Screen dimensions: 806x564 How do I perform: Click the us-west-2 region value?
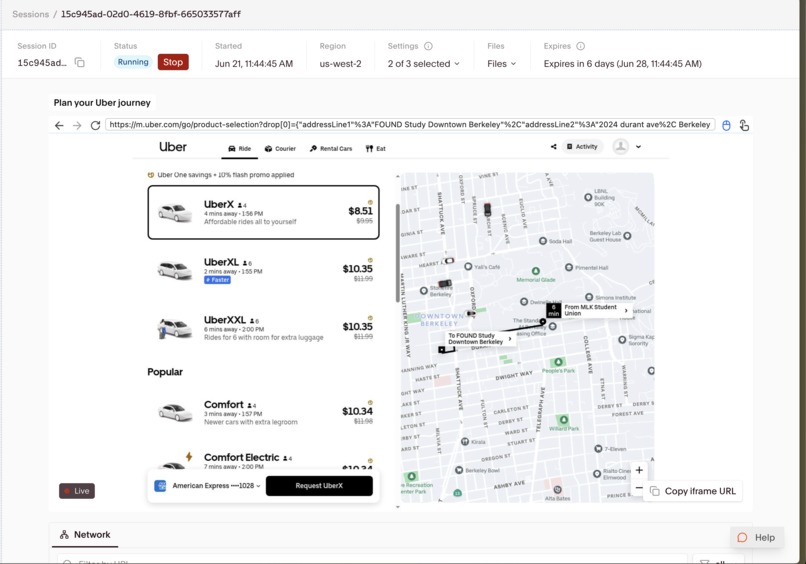(x=340, y=64)
